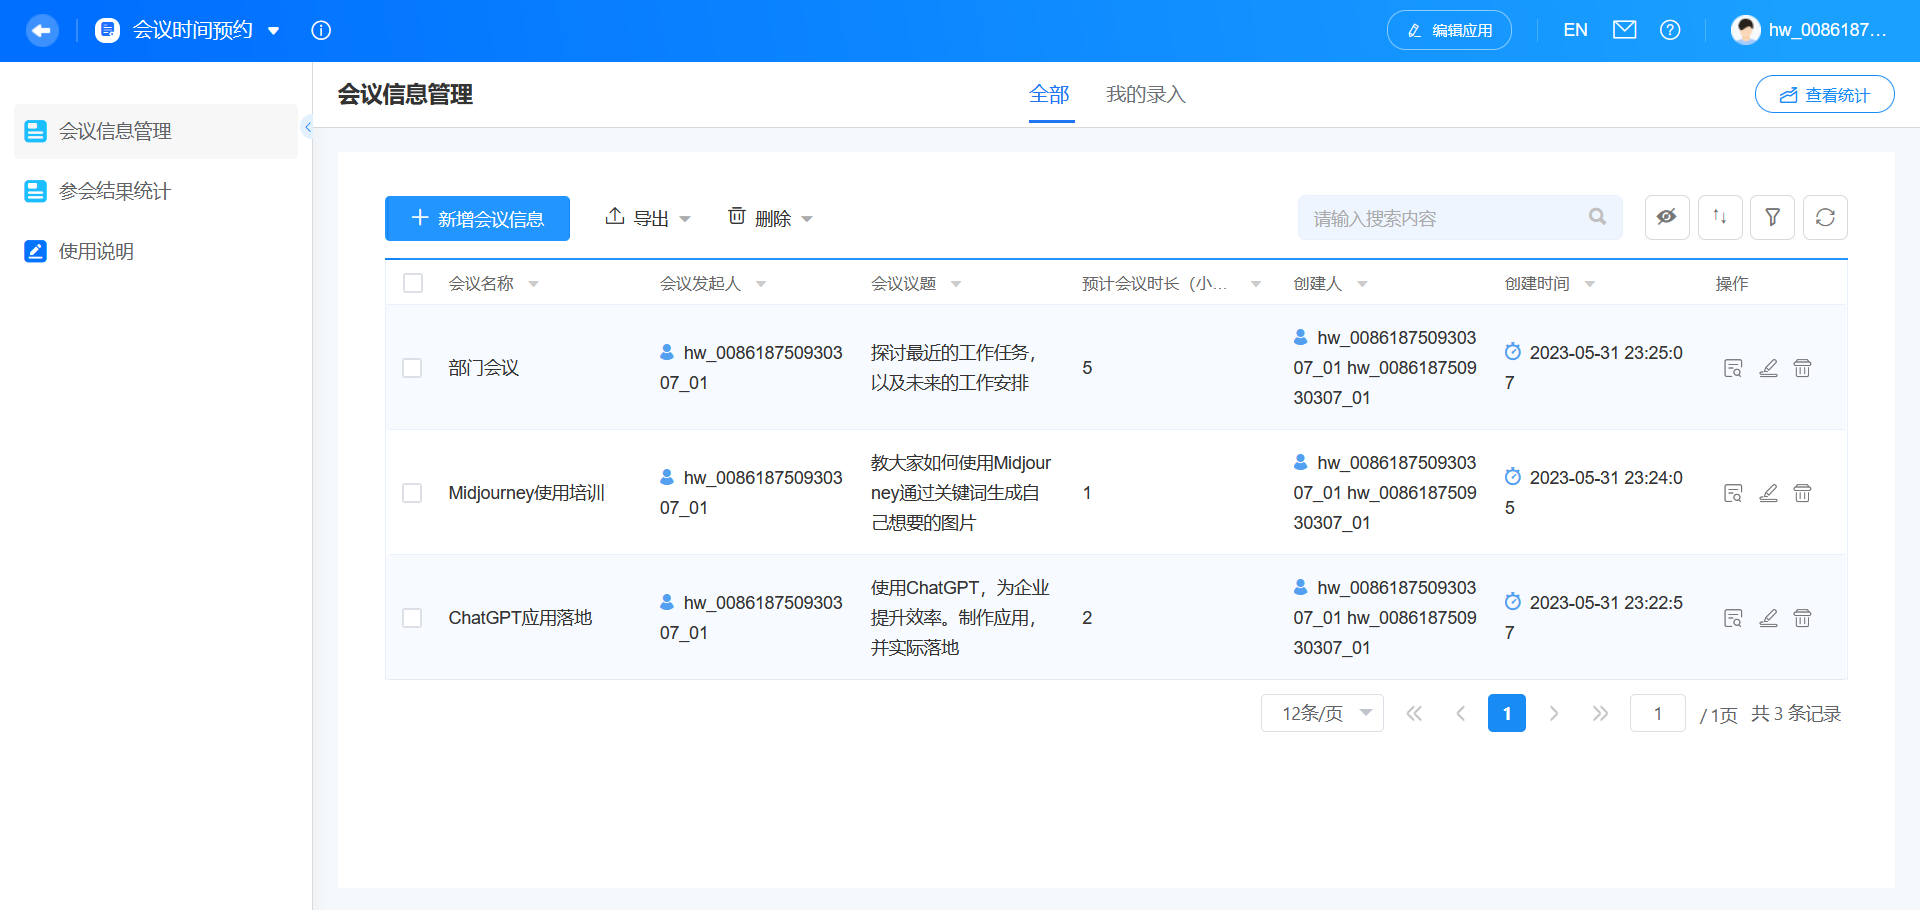Screen dimensions: 1920x910
Task: Edit the Midjourney使用培训 meeting entry
Action: (1768, 493)
